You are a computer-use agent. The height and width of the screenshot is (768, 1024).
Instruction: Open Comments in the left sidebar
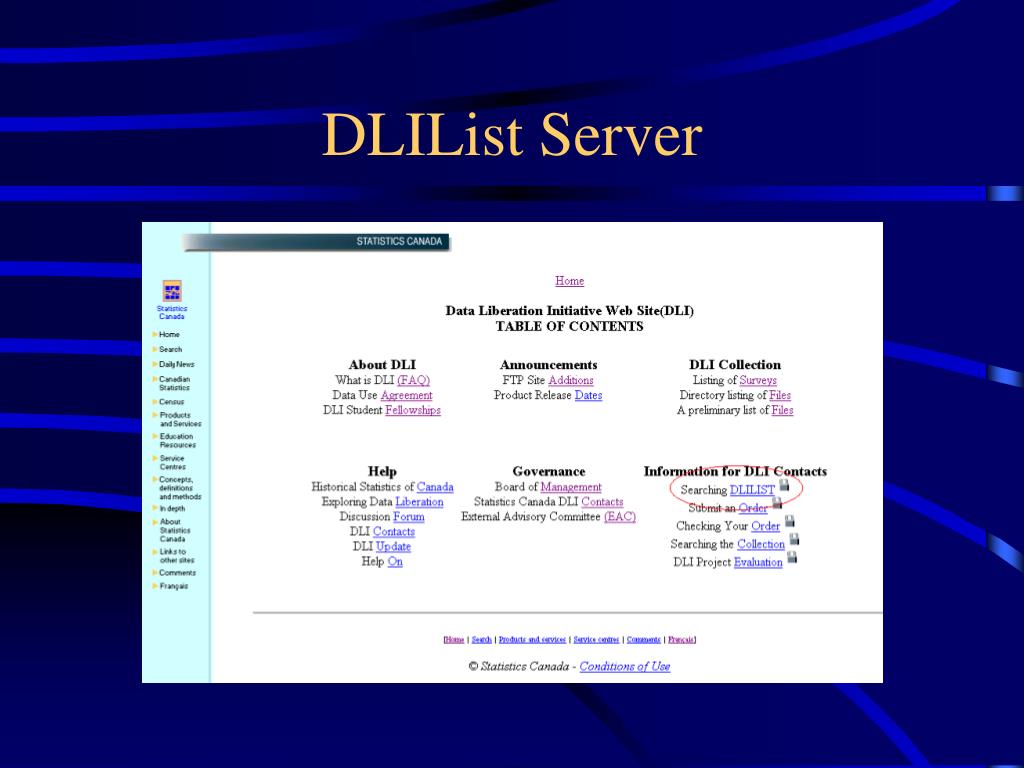point(178,573)
